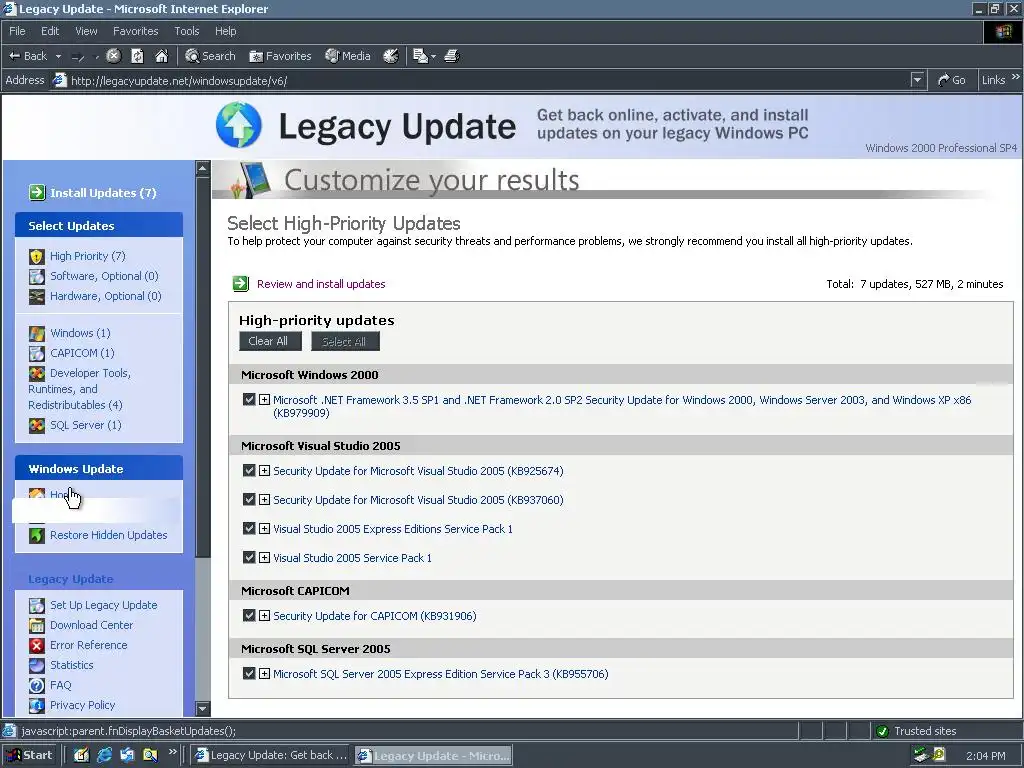Image resolution: width=1024 pixels, height=768 pixels.
Task: Expand details for CAPICOM KB931906 update
Action: [x=264, y=615]
